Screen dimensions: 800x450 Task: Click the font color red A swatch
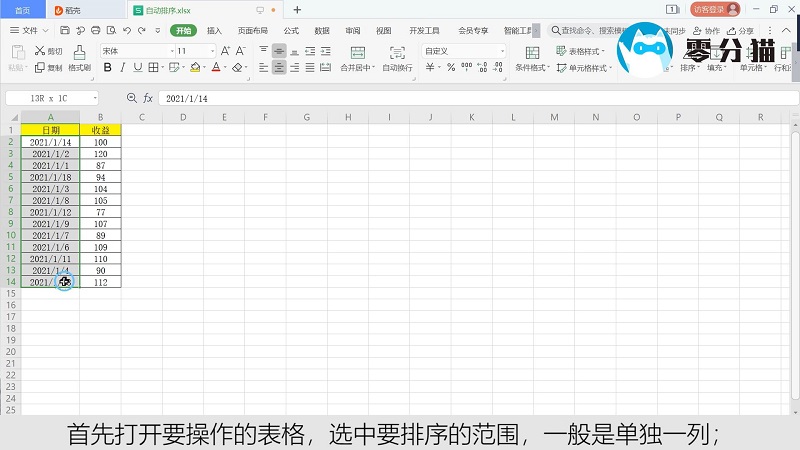(x=216, y=68)
